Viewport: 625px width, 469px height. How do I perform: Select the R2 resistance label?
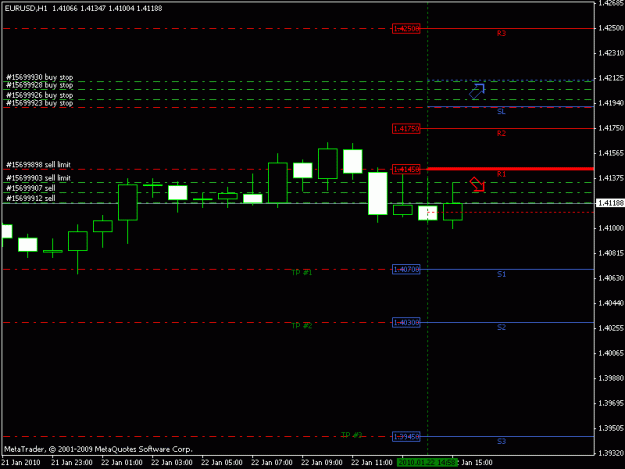[501, 133]
